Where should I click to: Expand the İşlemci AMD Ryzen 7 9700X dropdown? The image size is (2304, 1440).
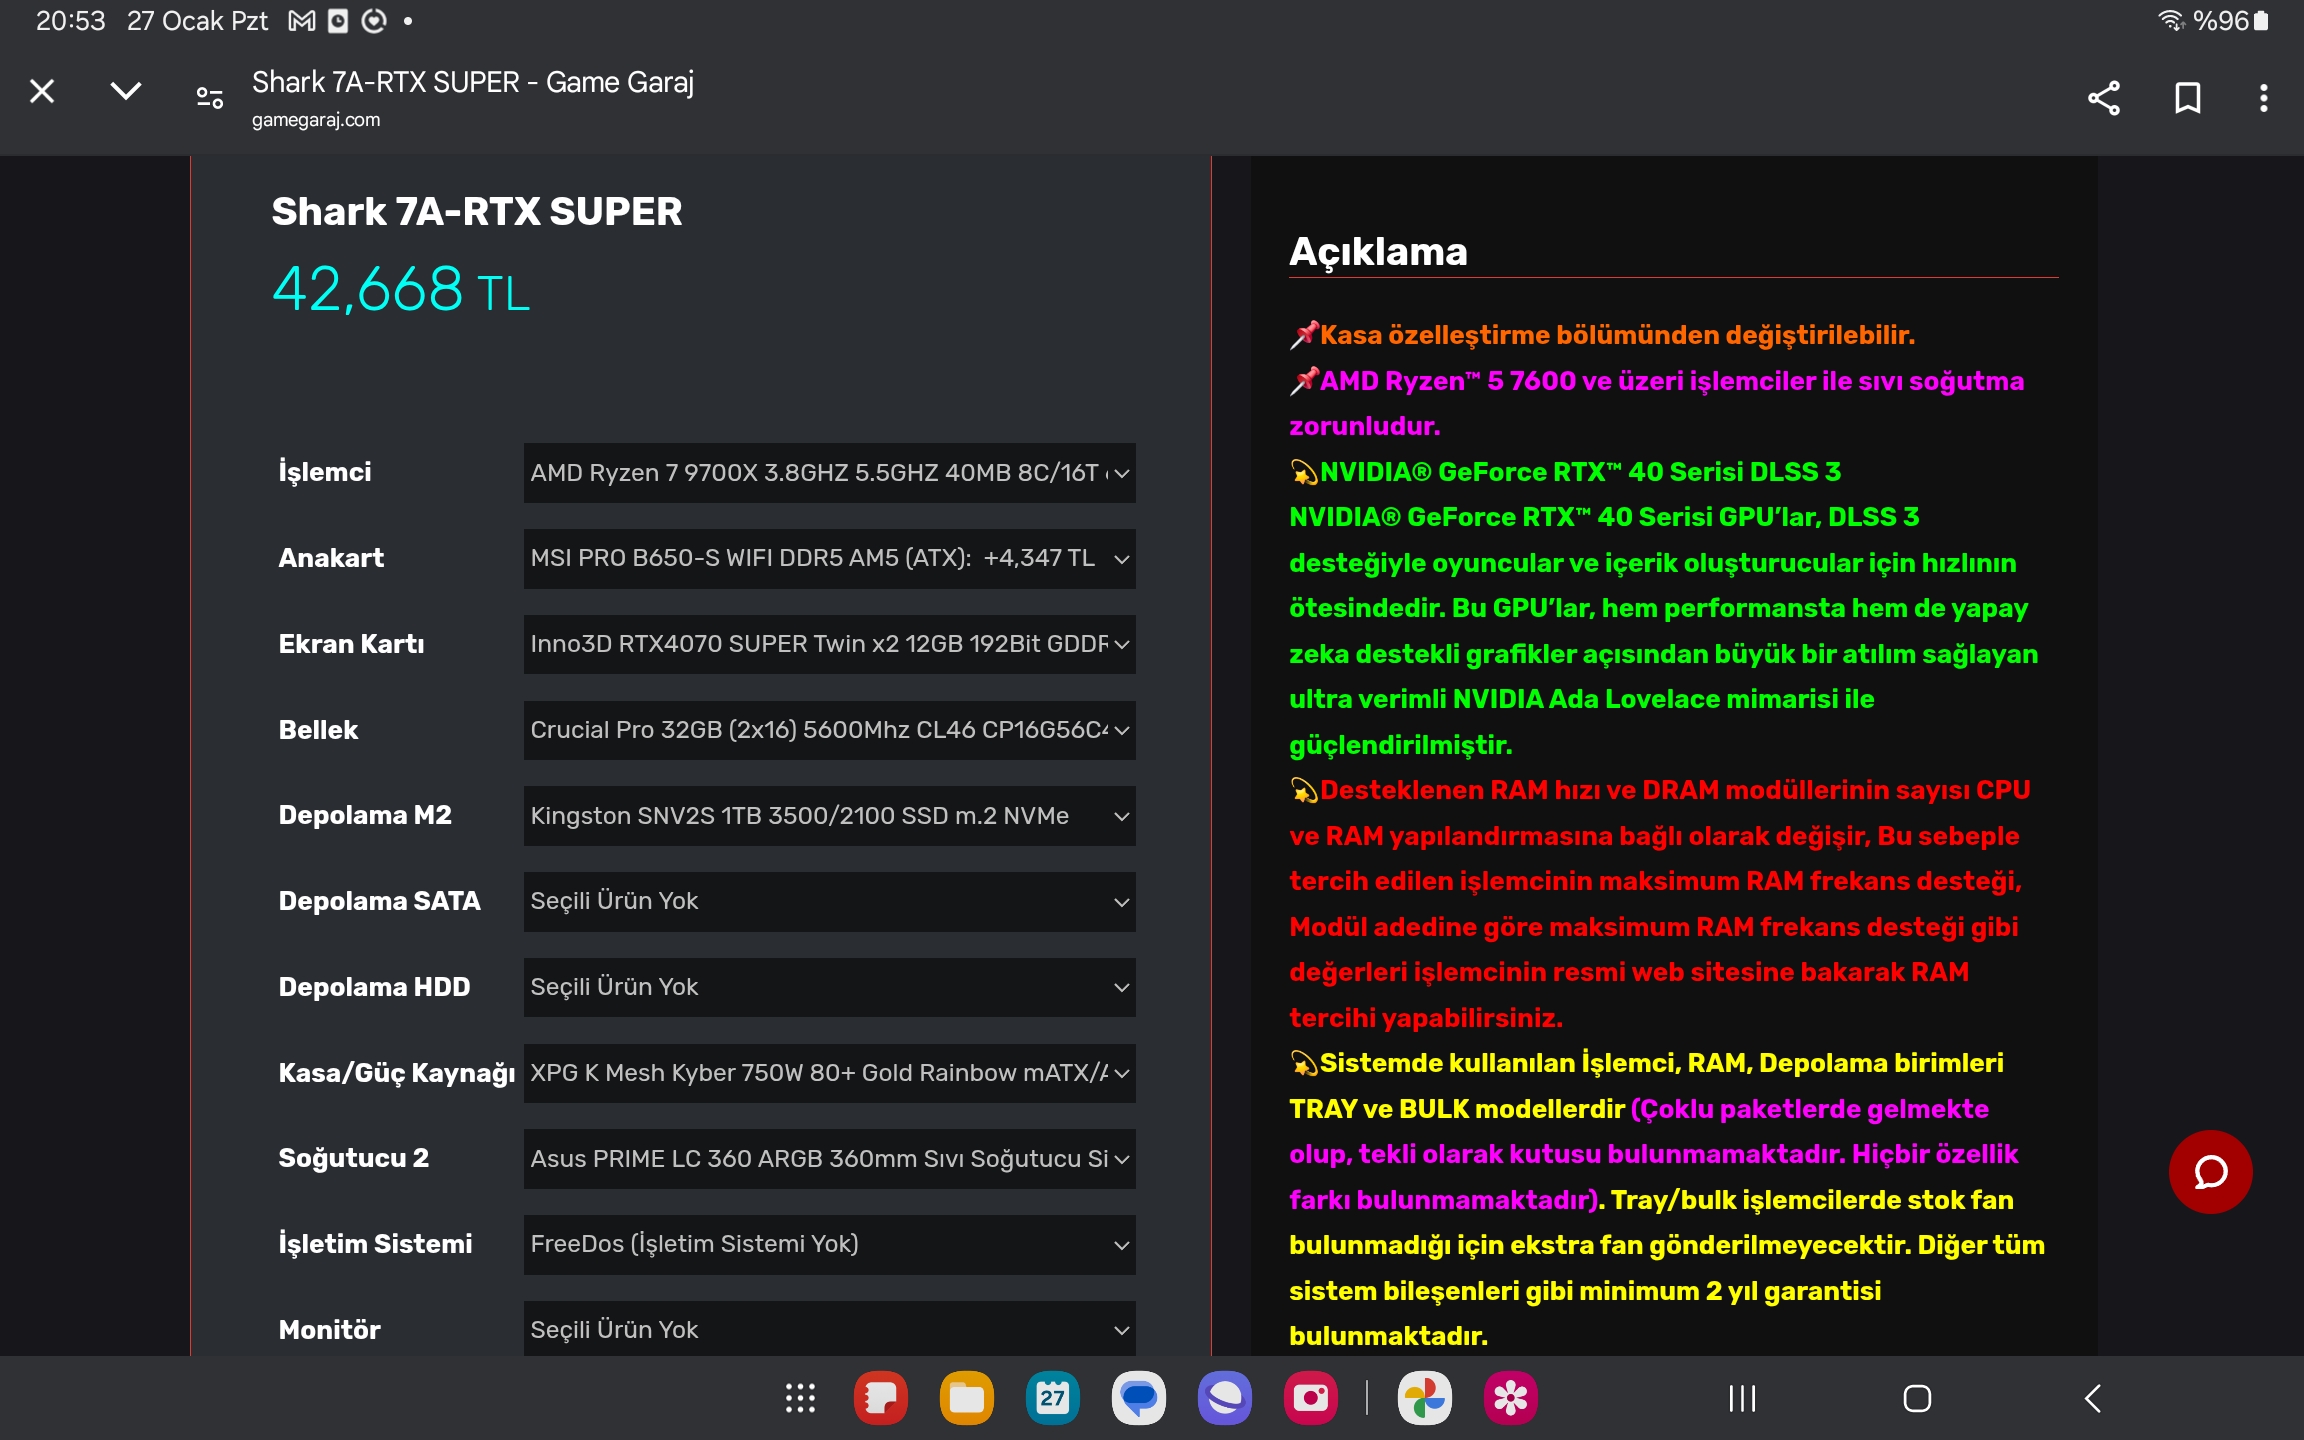tap(829, 473)
